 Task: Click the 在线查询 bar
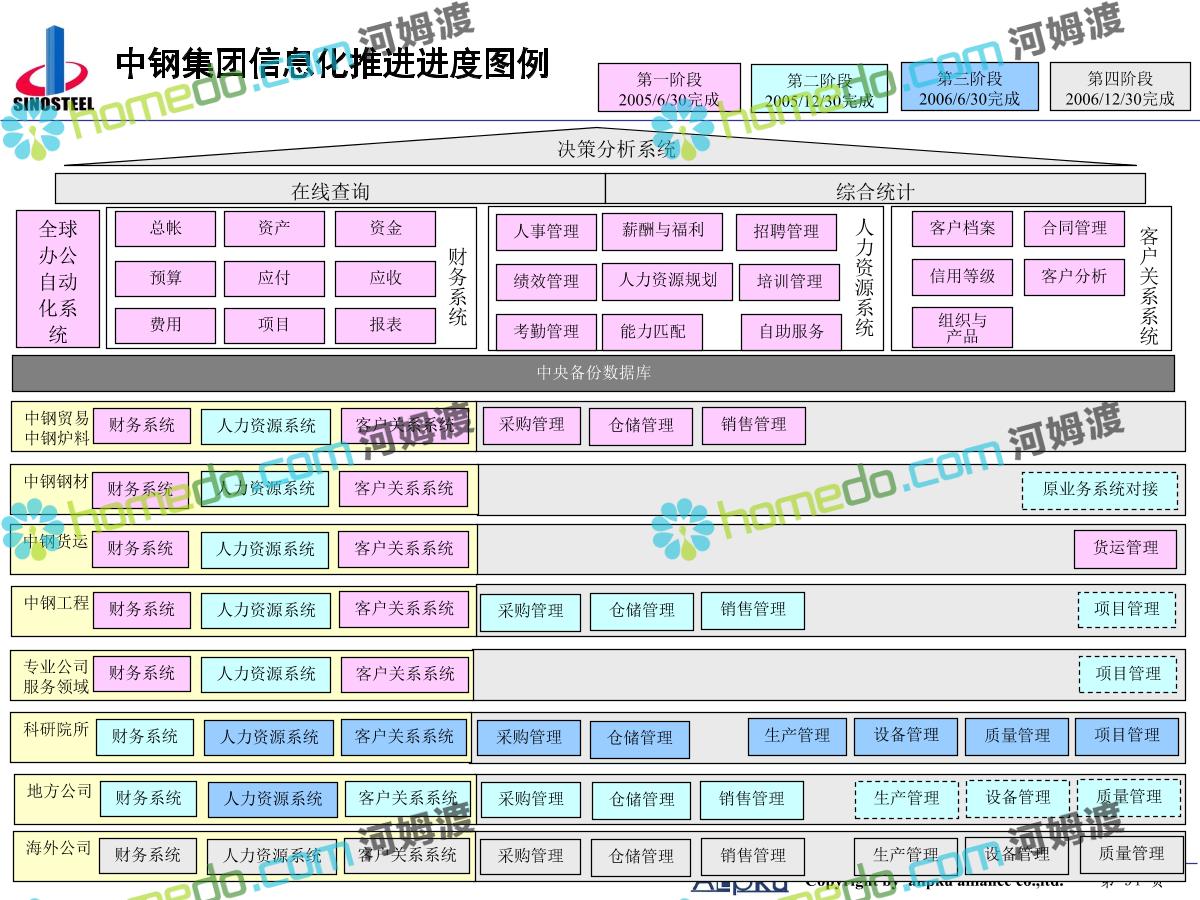point(330,189)
